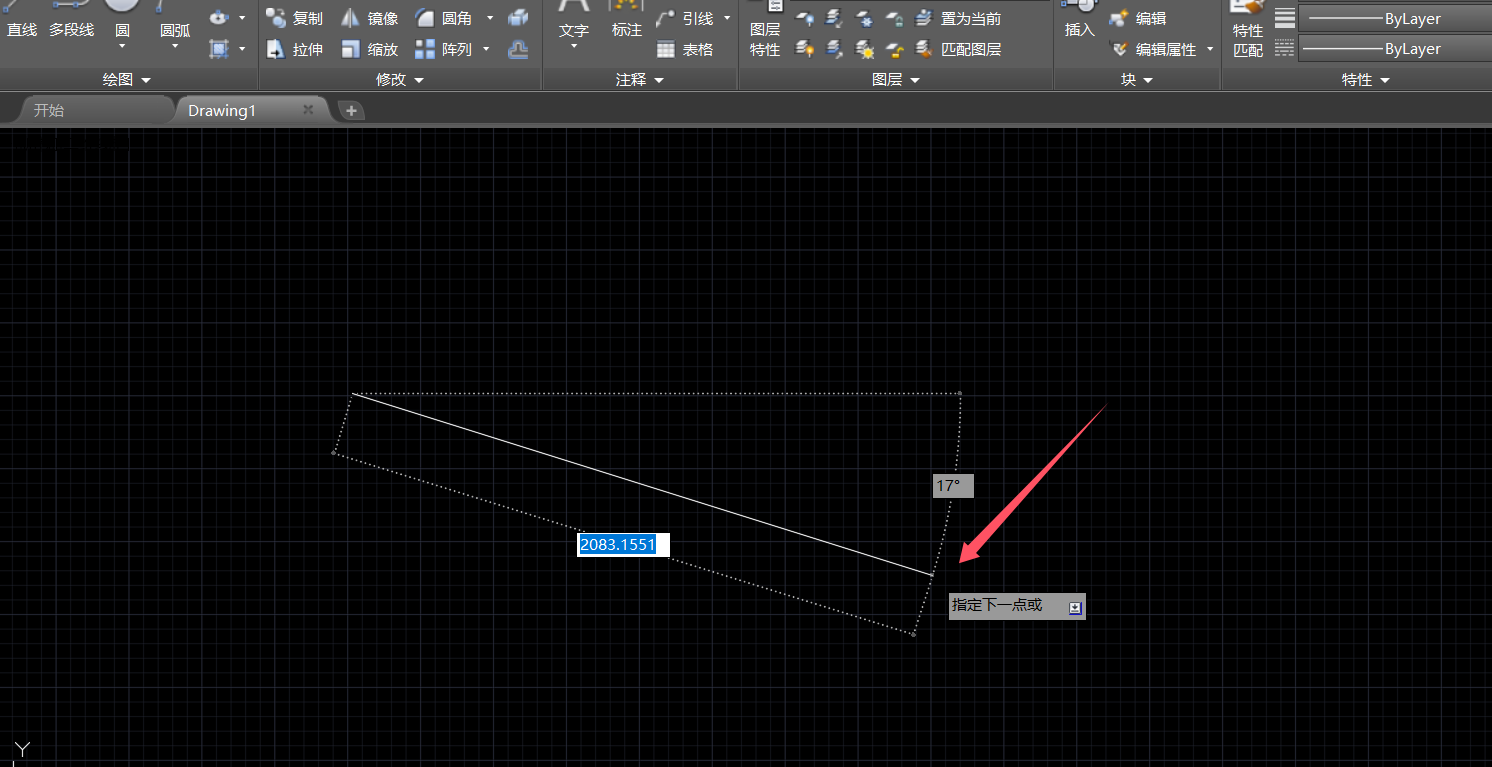Click the 17° angle input field
Viewport: 1492px width, 767px height.
[952, 486]
